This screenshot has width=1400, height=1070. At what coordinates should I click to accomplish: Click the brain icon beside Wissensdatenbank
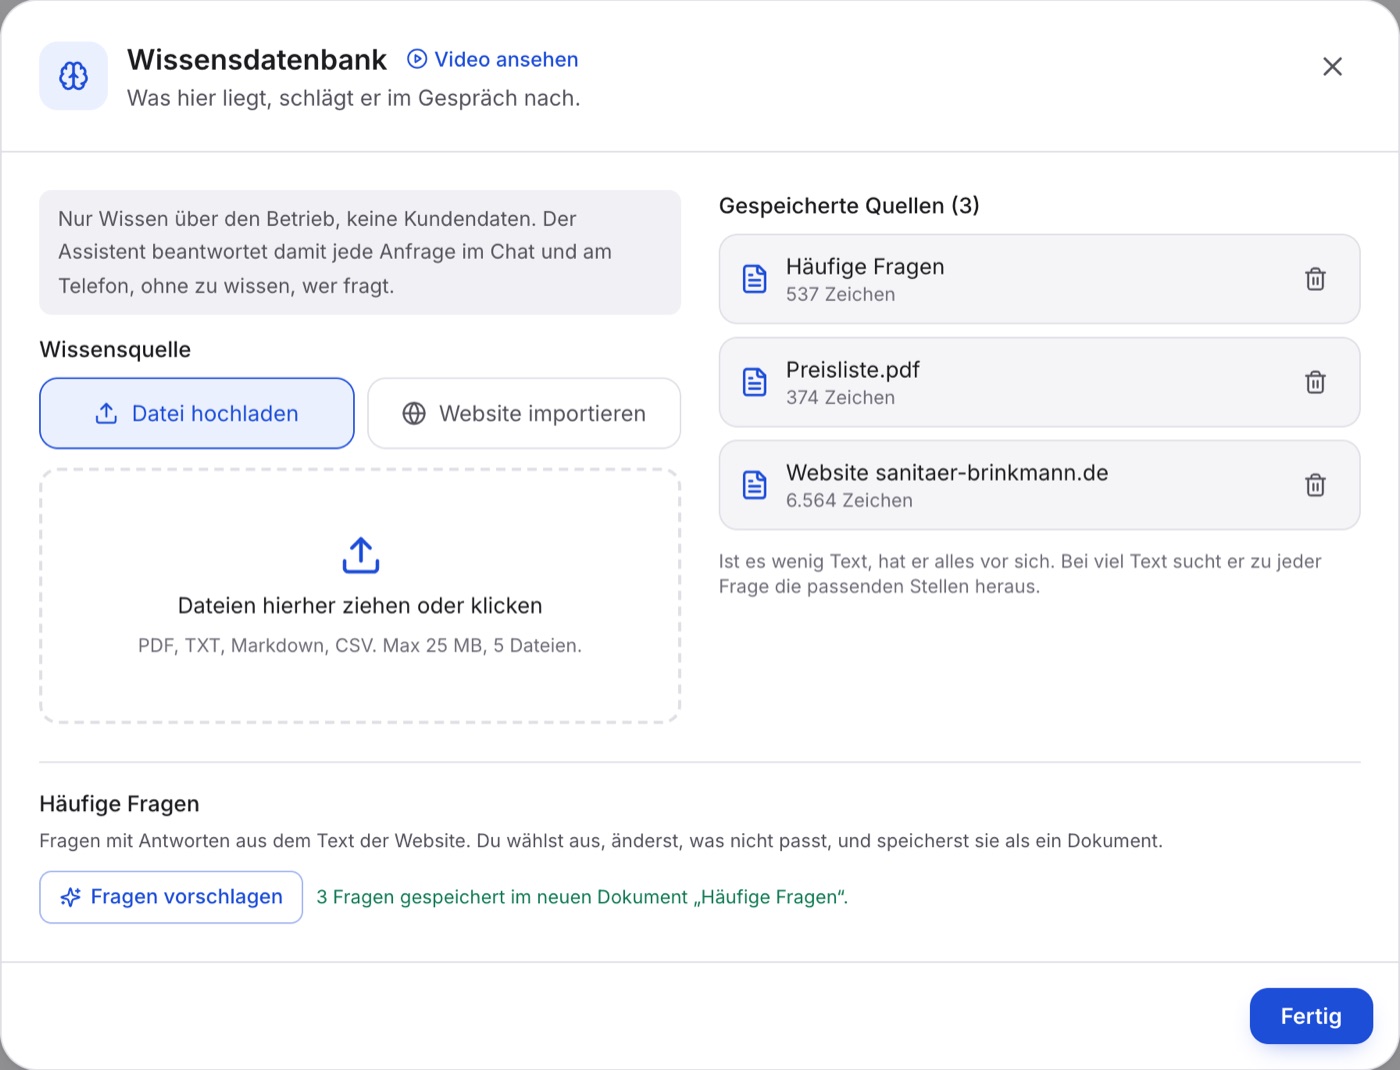point(73,76)
